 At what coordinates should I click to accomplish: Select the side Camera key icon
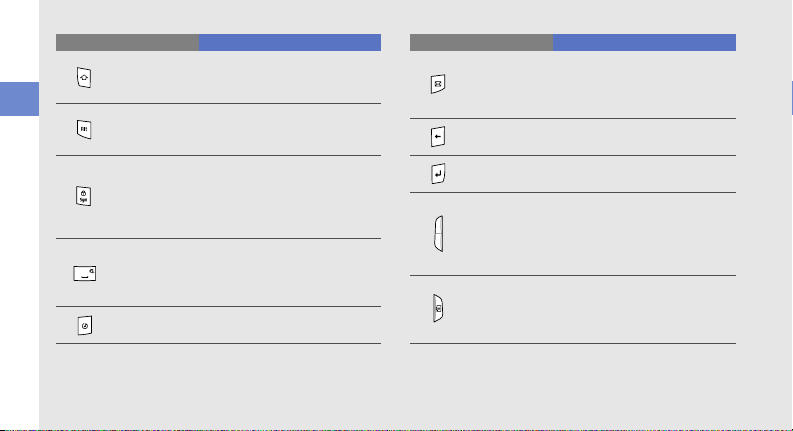438,308
